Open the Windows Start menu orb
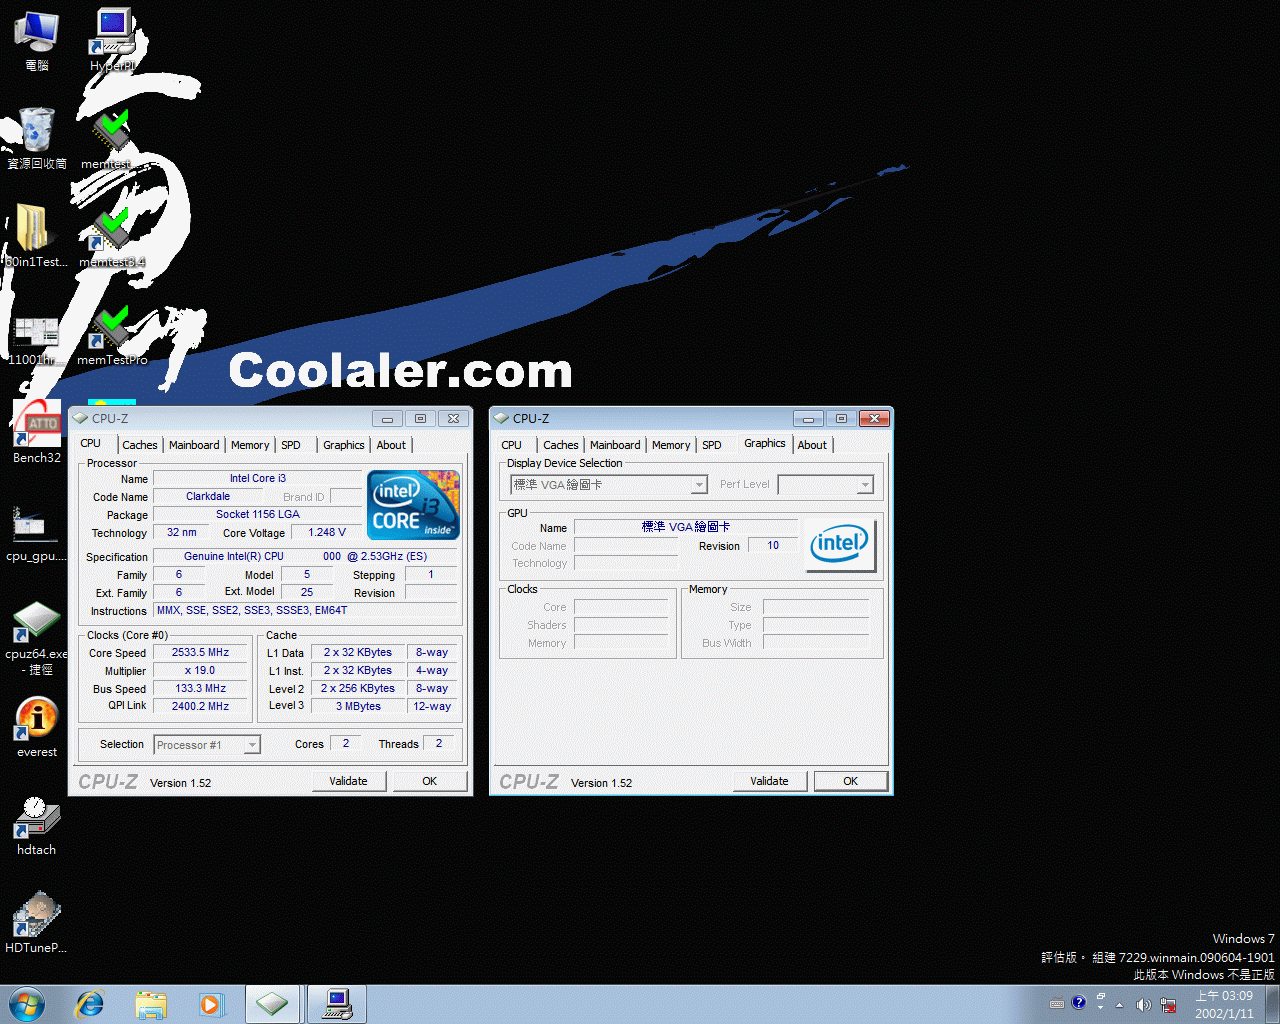The image size is (1280, 1024). coord(27,1004)
